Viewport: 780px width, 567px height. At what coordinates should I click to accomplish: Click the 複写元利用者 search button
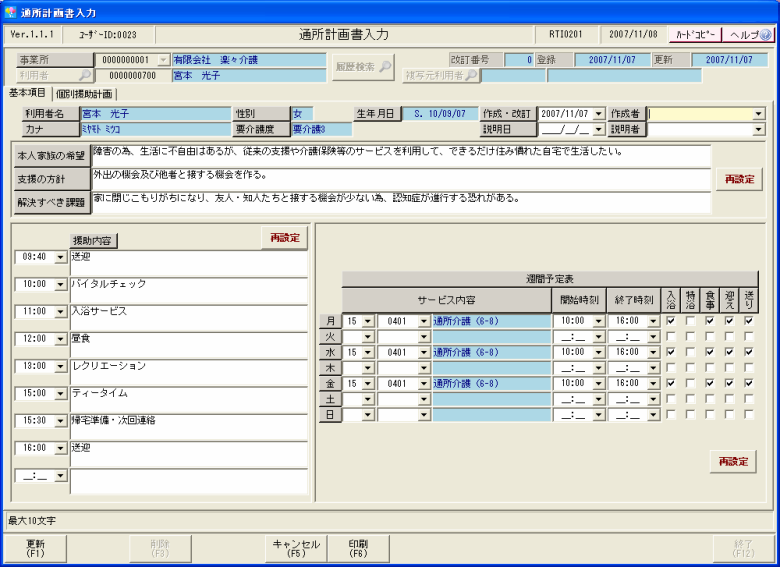[441, 76]
